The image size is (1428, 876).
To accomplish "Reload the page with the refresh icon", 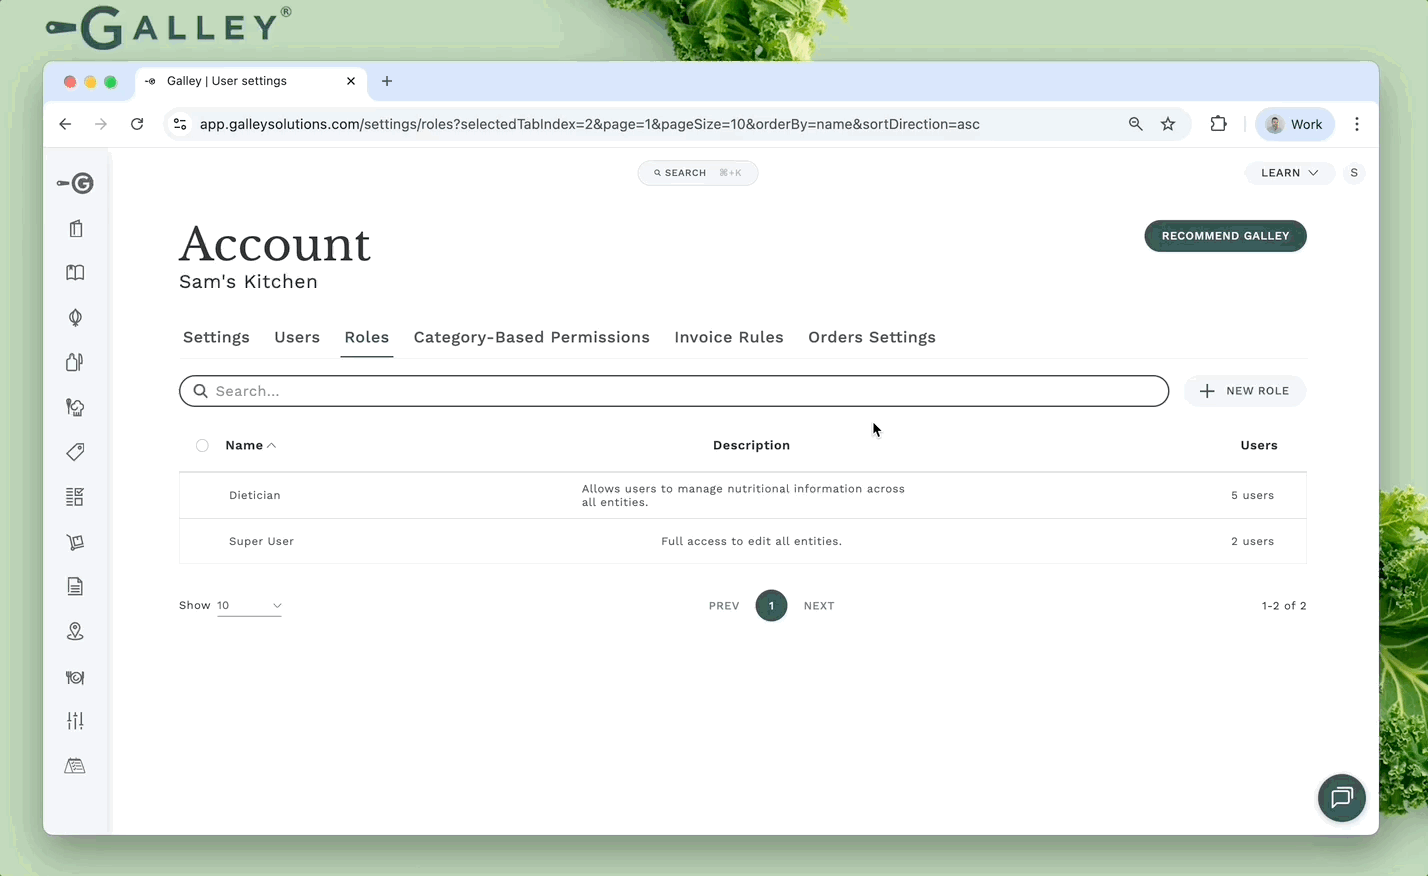I will coord(137,124).
